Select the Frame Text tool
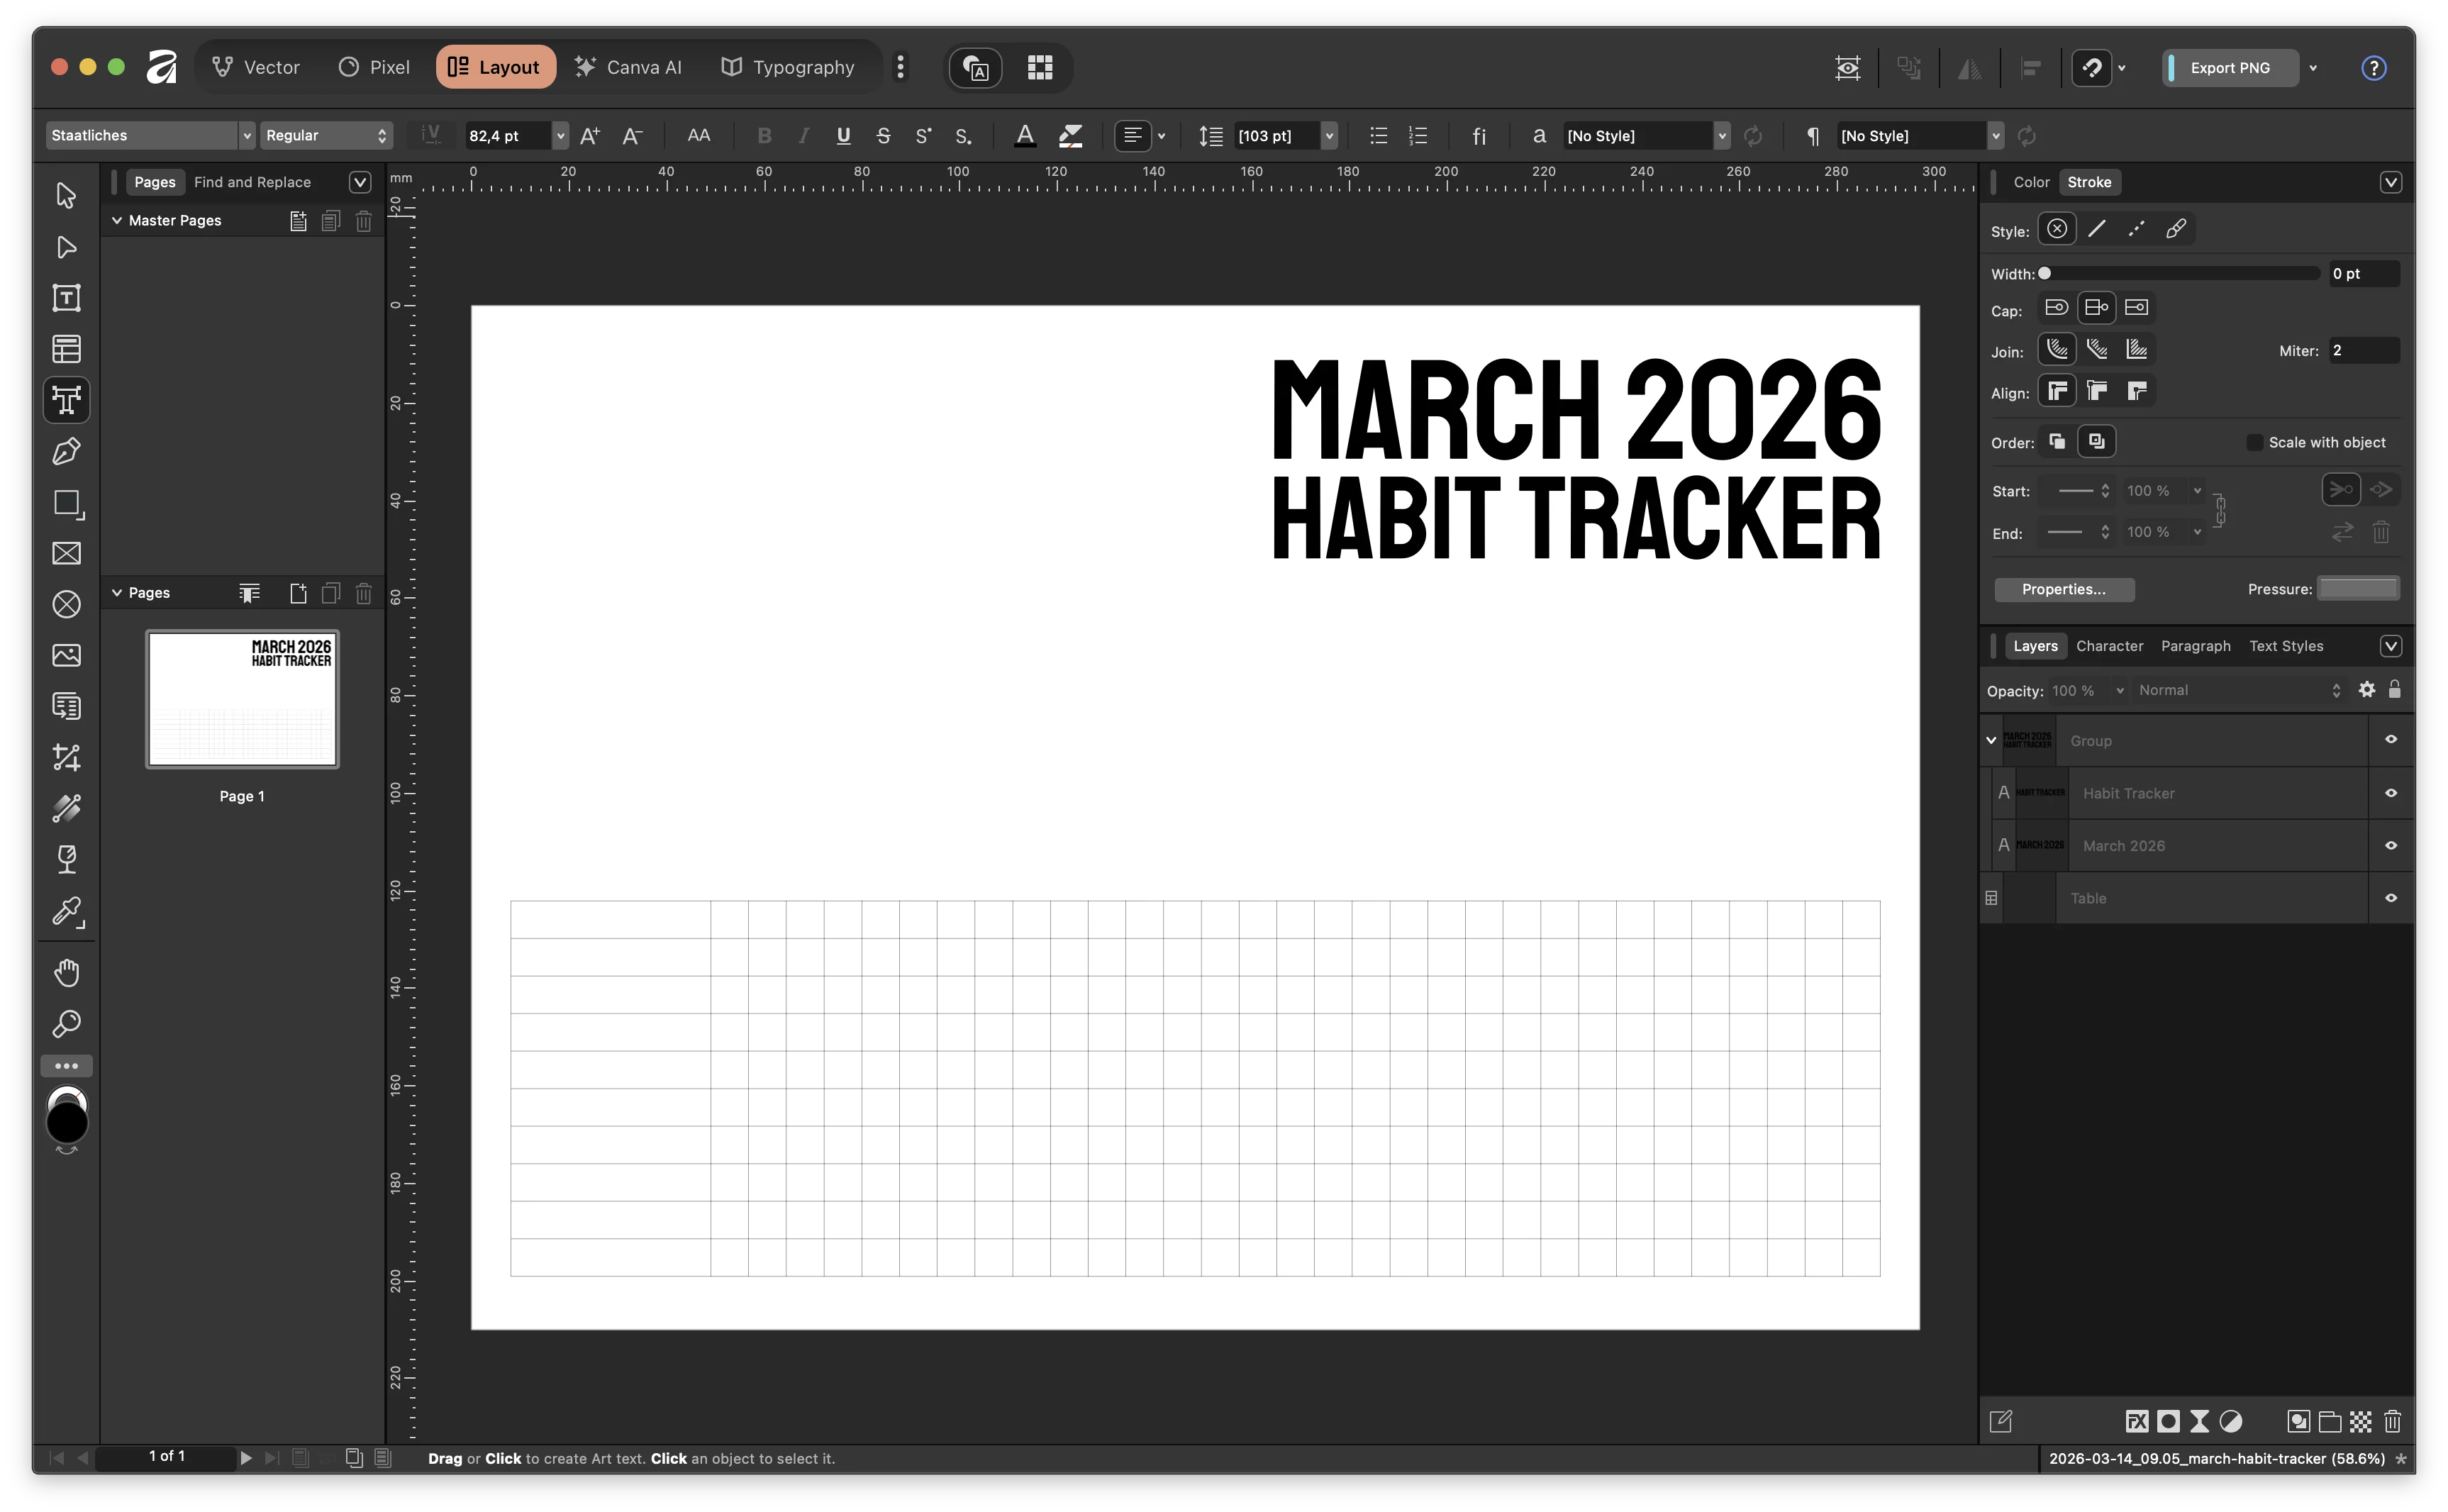This screenshot has height=1512, width=2448. point(66,297)
